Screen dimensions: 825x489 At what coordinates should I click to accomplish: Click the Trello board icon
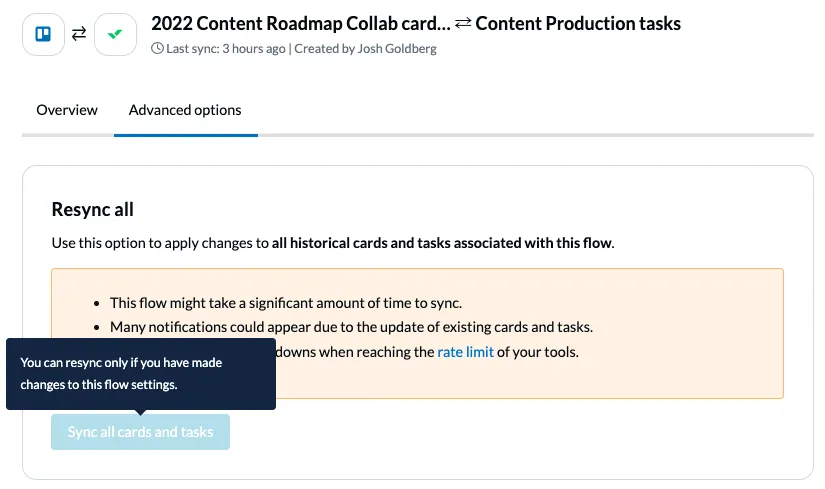pos(43,35)
